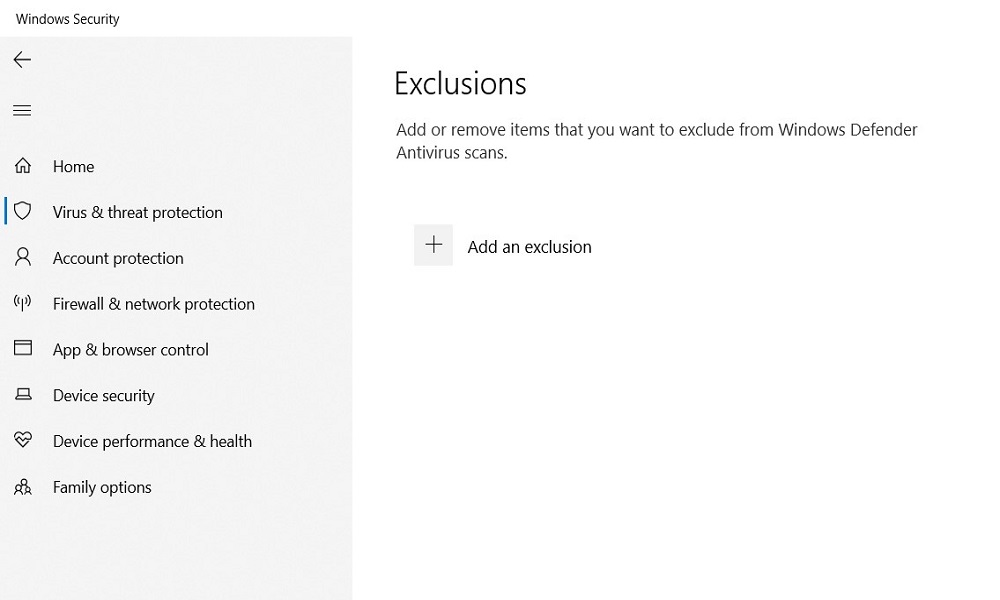Click the person icon for Account protection
The height and width of the screenshot is (600, 1000).
point(23,257)
